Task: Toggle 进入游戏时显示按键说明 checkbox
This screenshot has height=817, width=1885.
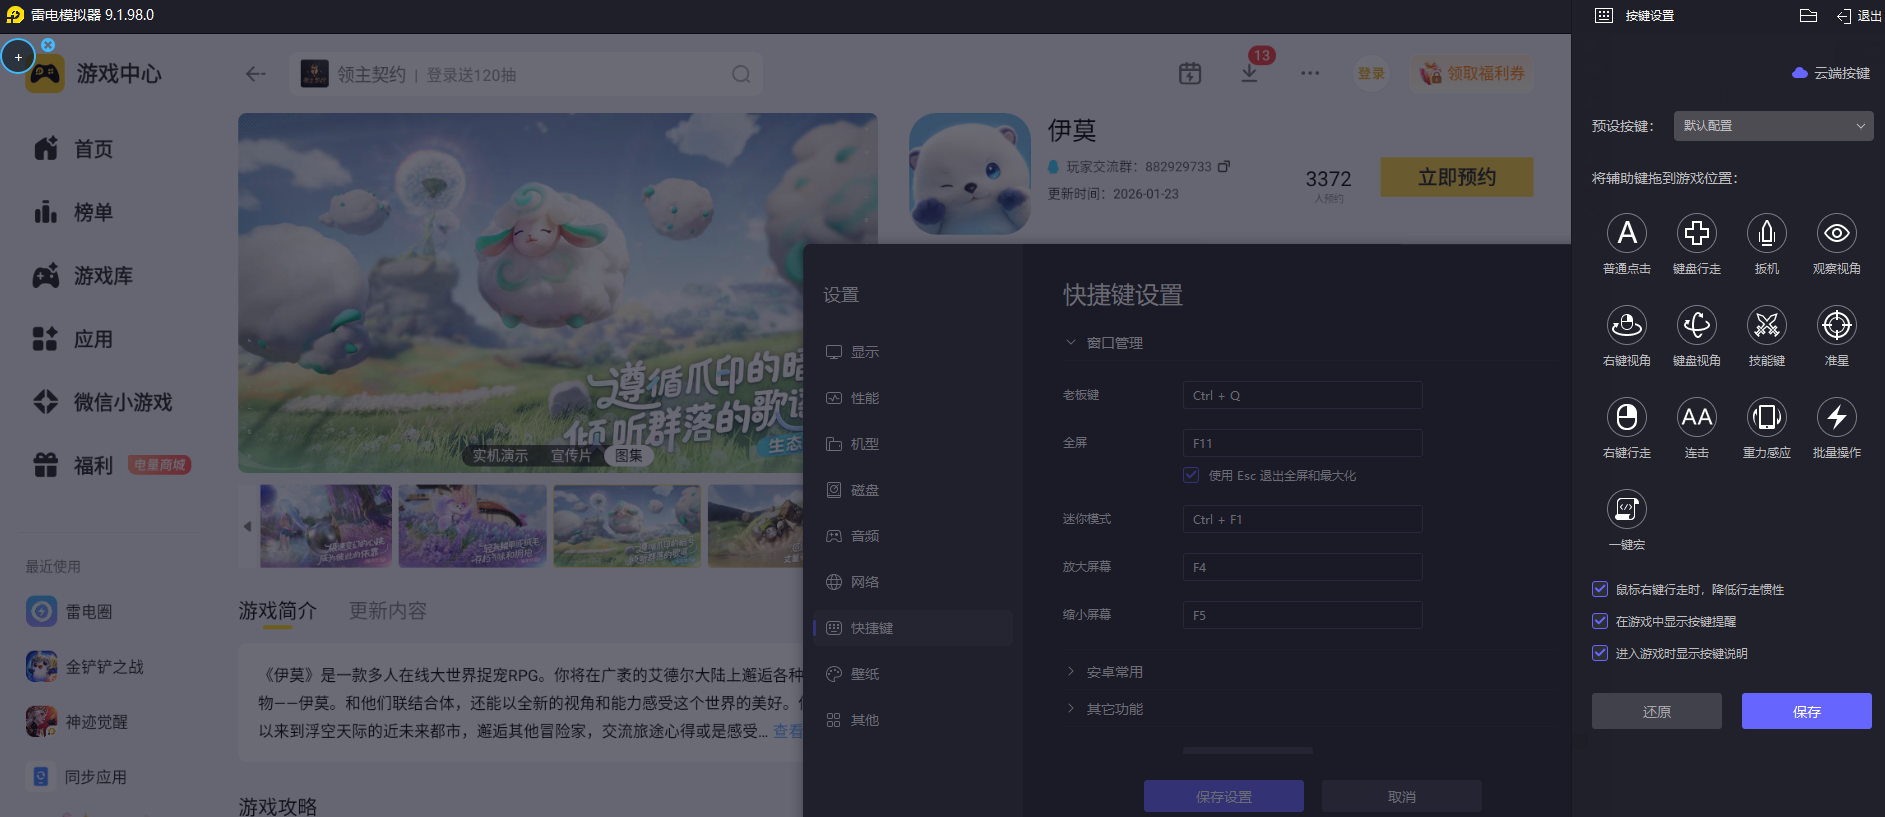Action: [1600, 653]
